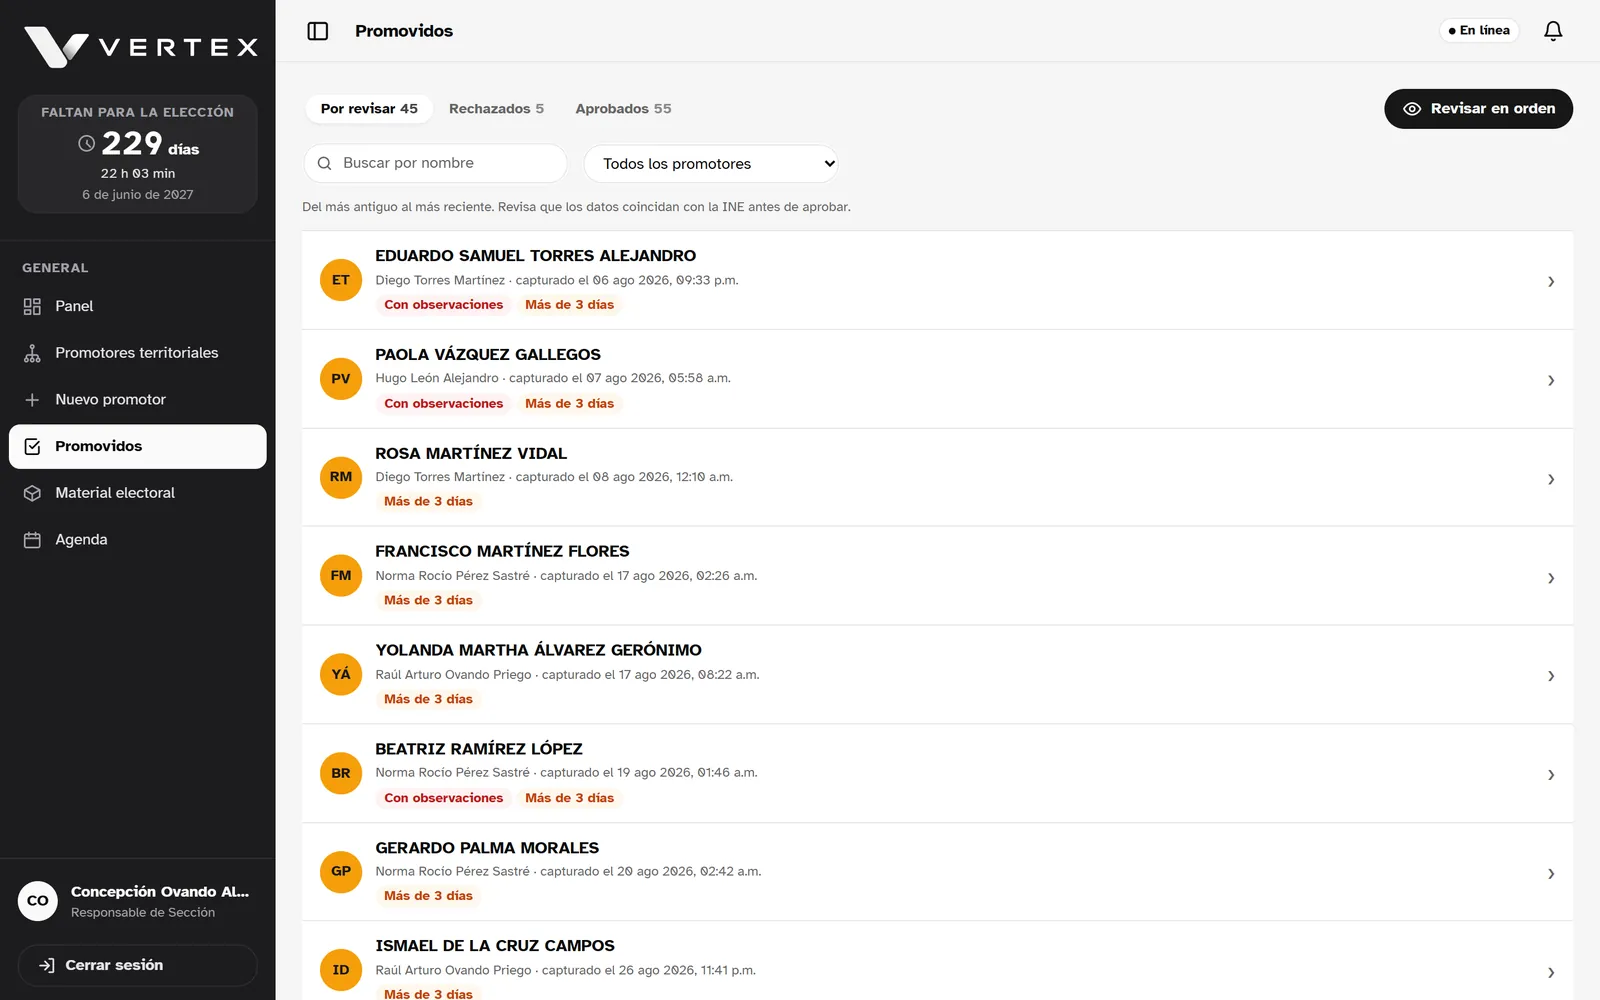
Task: Click the PV avatar of Paola Vázquez
Action: click(341, 379)
